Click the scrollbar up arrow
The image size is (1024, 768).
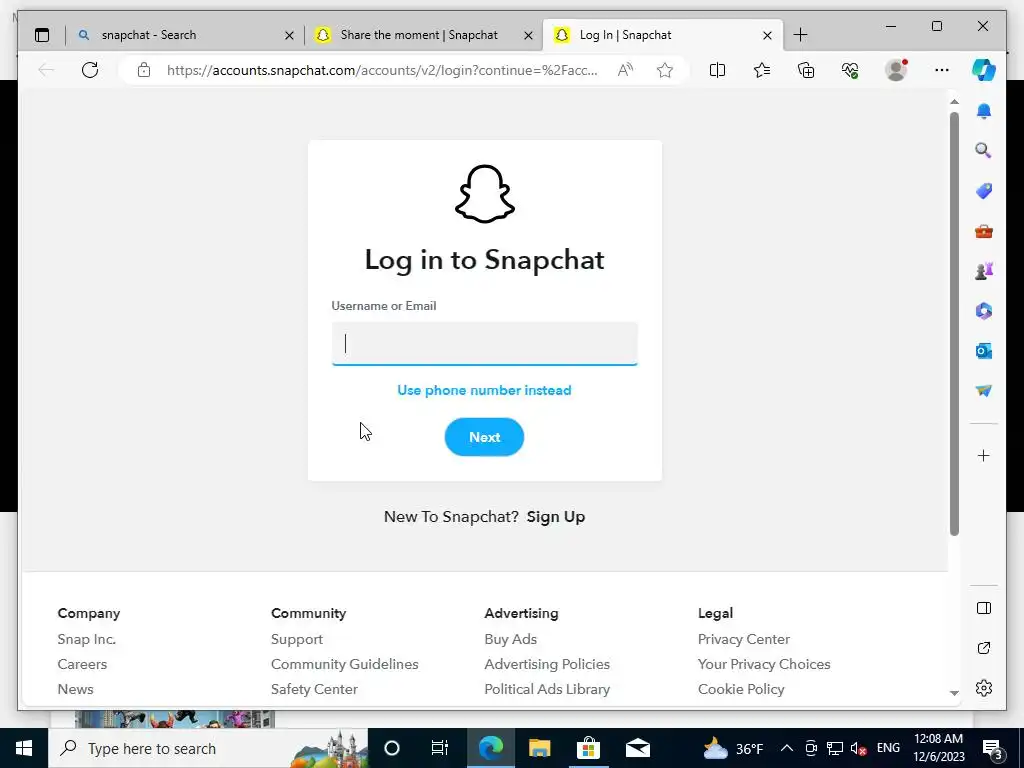click(954, 102)
